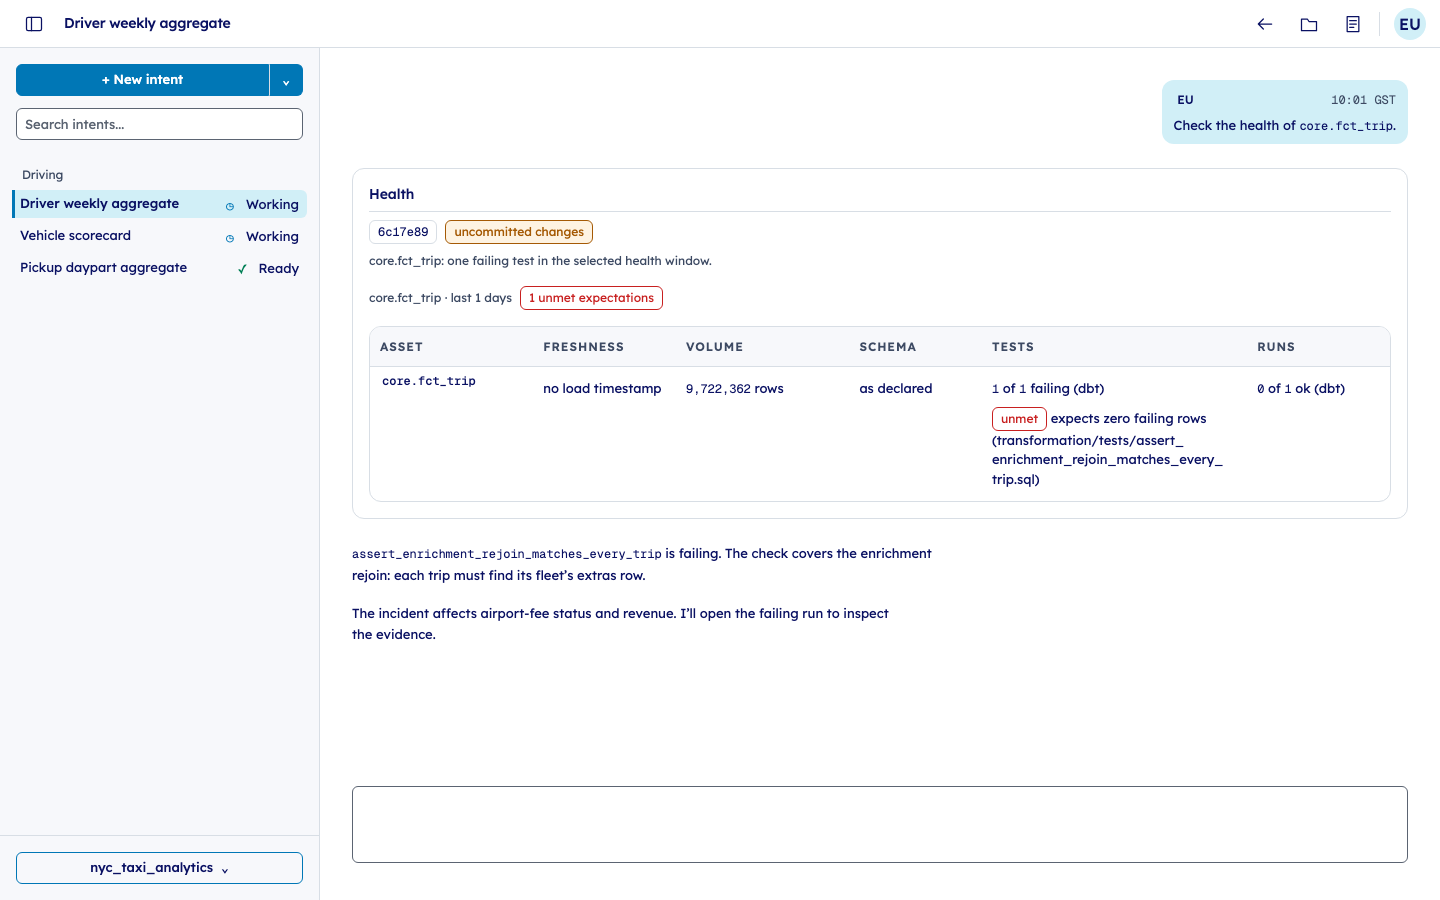Expand the New intent dropdown arrow

click(286, 80)
